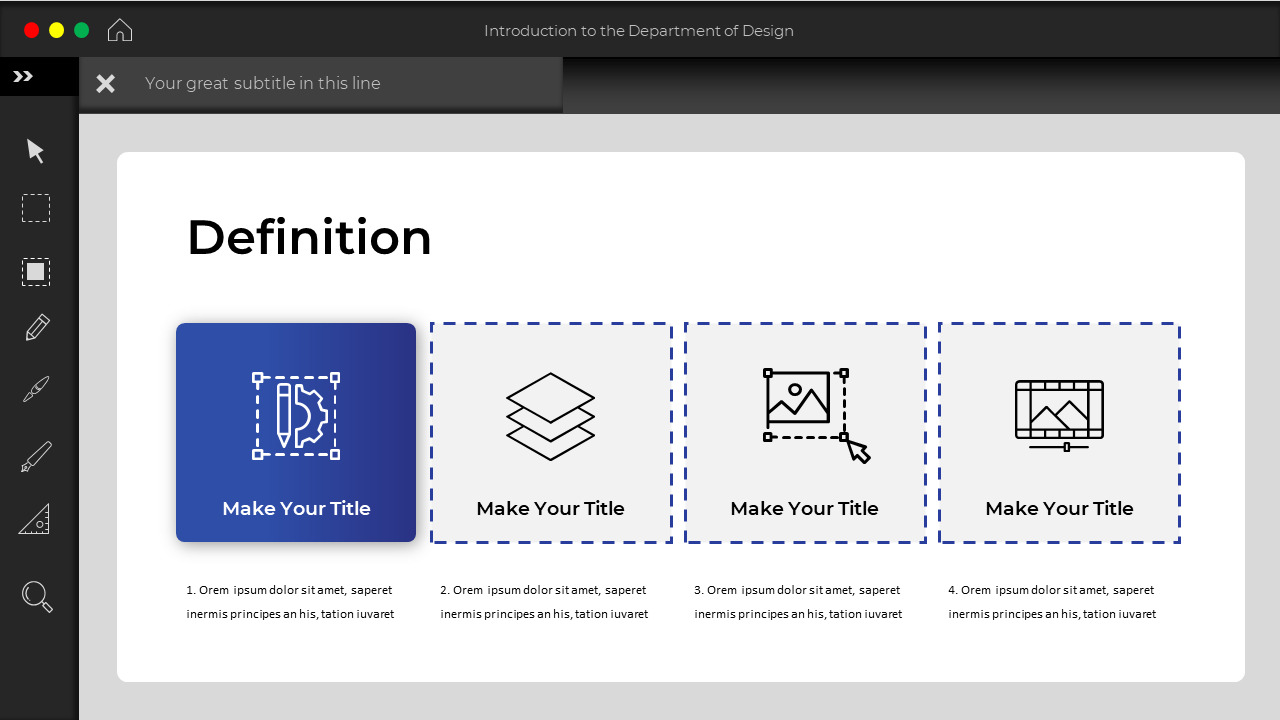Image resolution: width=1280 pixels, height=720 pixels.
Task: Choose the fountain pen tool
Action: tap(35, 455)
